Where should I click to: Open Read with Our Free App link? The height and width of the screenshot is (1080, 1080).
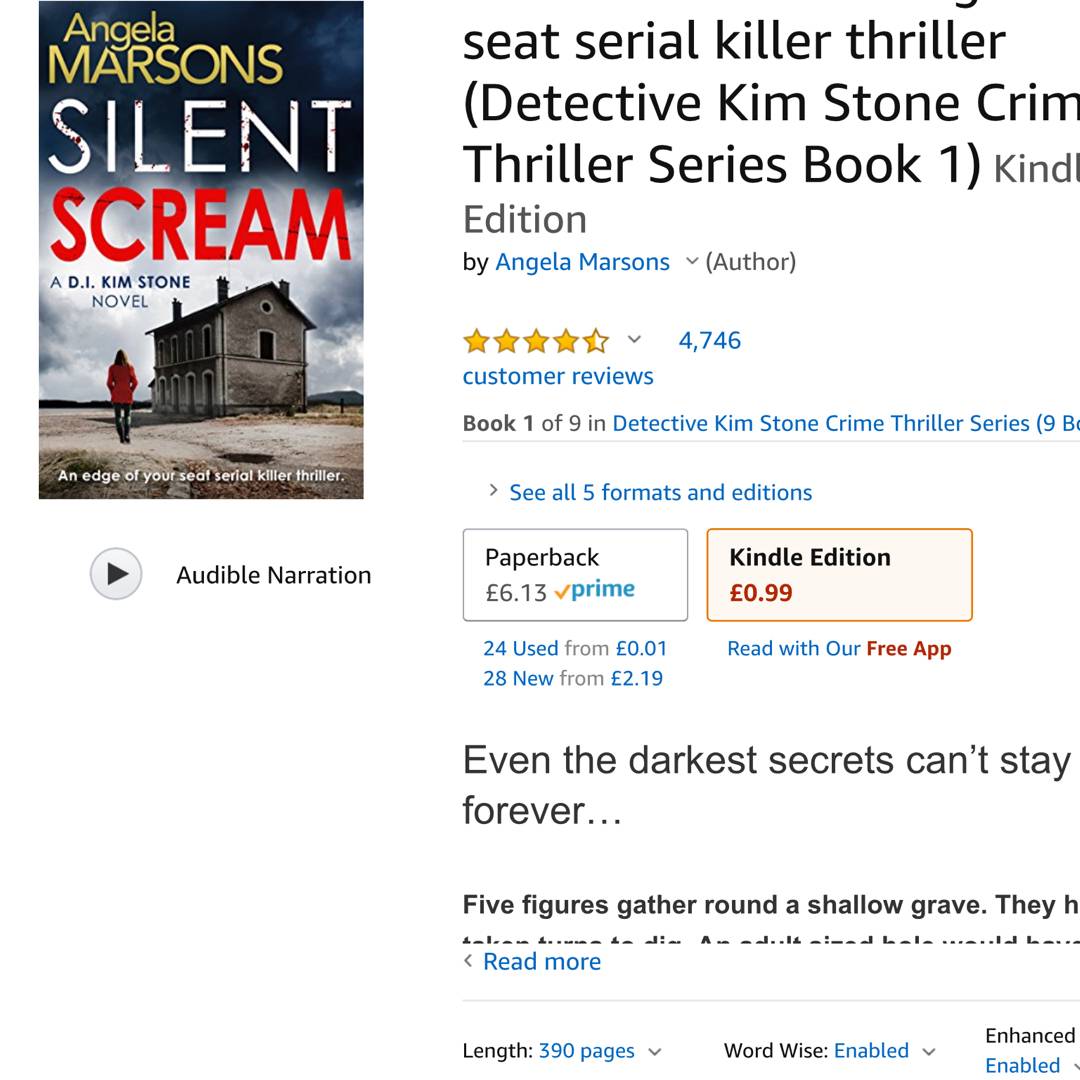[839, 648]
